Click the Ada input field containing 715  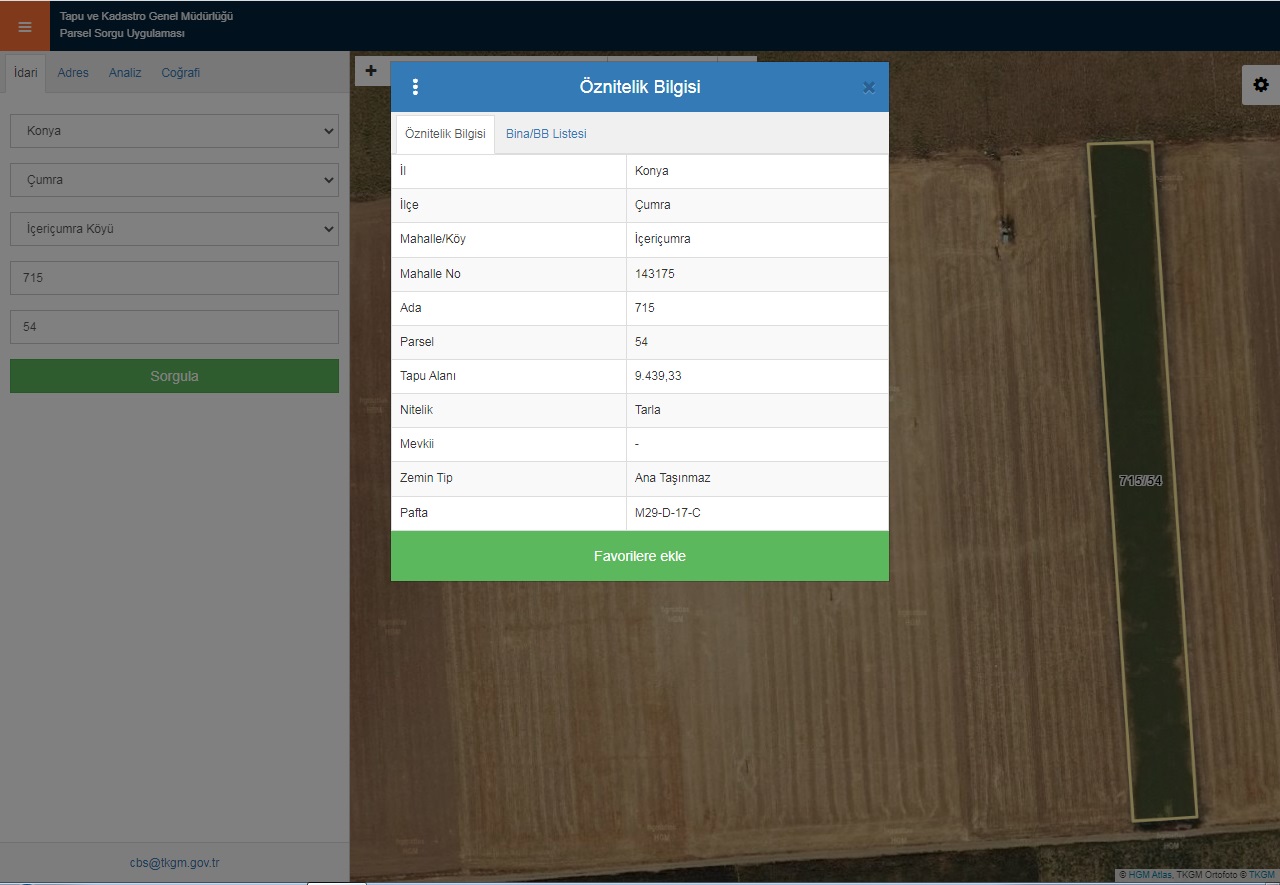pos(174,278)
